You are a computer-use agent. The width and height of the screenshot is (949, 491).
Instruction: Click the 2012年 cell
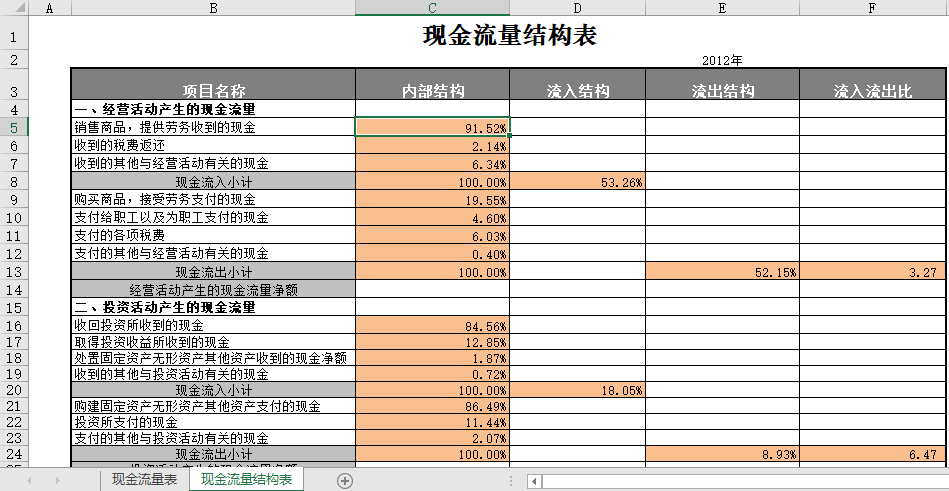pos(722,61)
